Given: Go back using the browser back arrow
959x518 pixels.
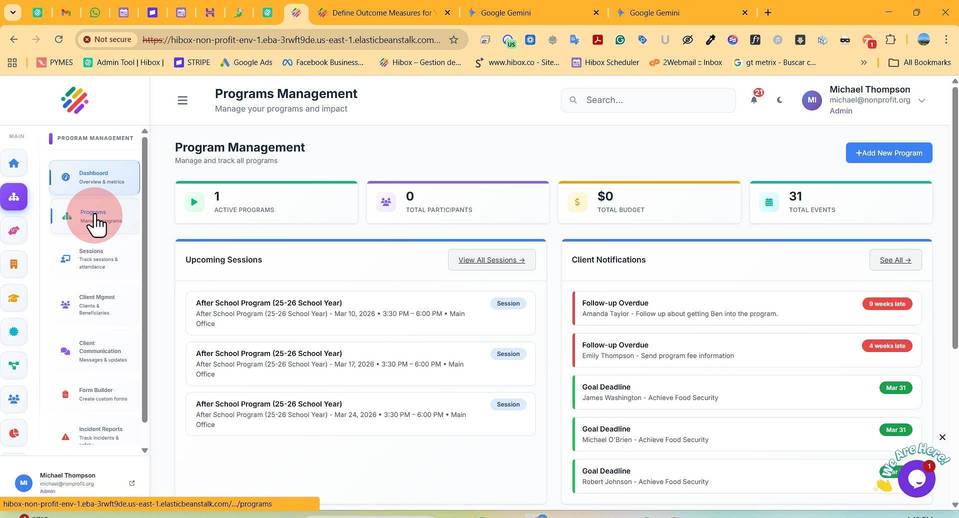Looking at the screenshot, I should pyautogui.click(x=13, y=39).
